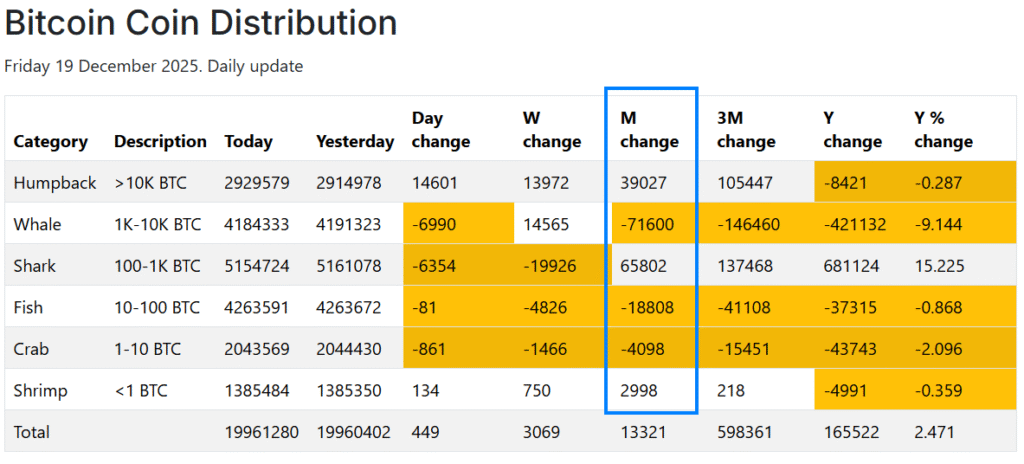
Task: Click the Humpback row label
Action: (55, 183)
